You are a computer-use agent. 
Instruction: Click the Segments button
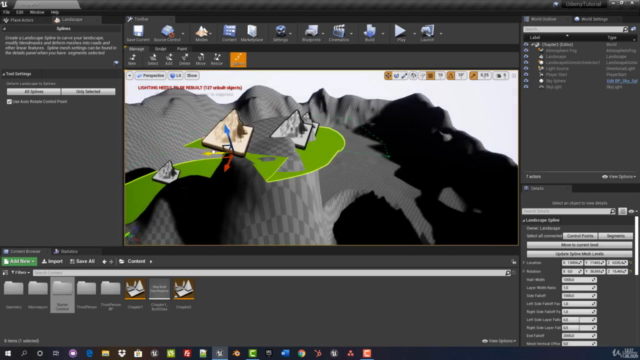[x=616, y=236]
